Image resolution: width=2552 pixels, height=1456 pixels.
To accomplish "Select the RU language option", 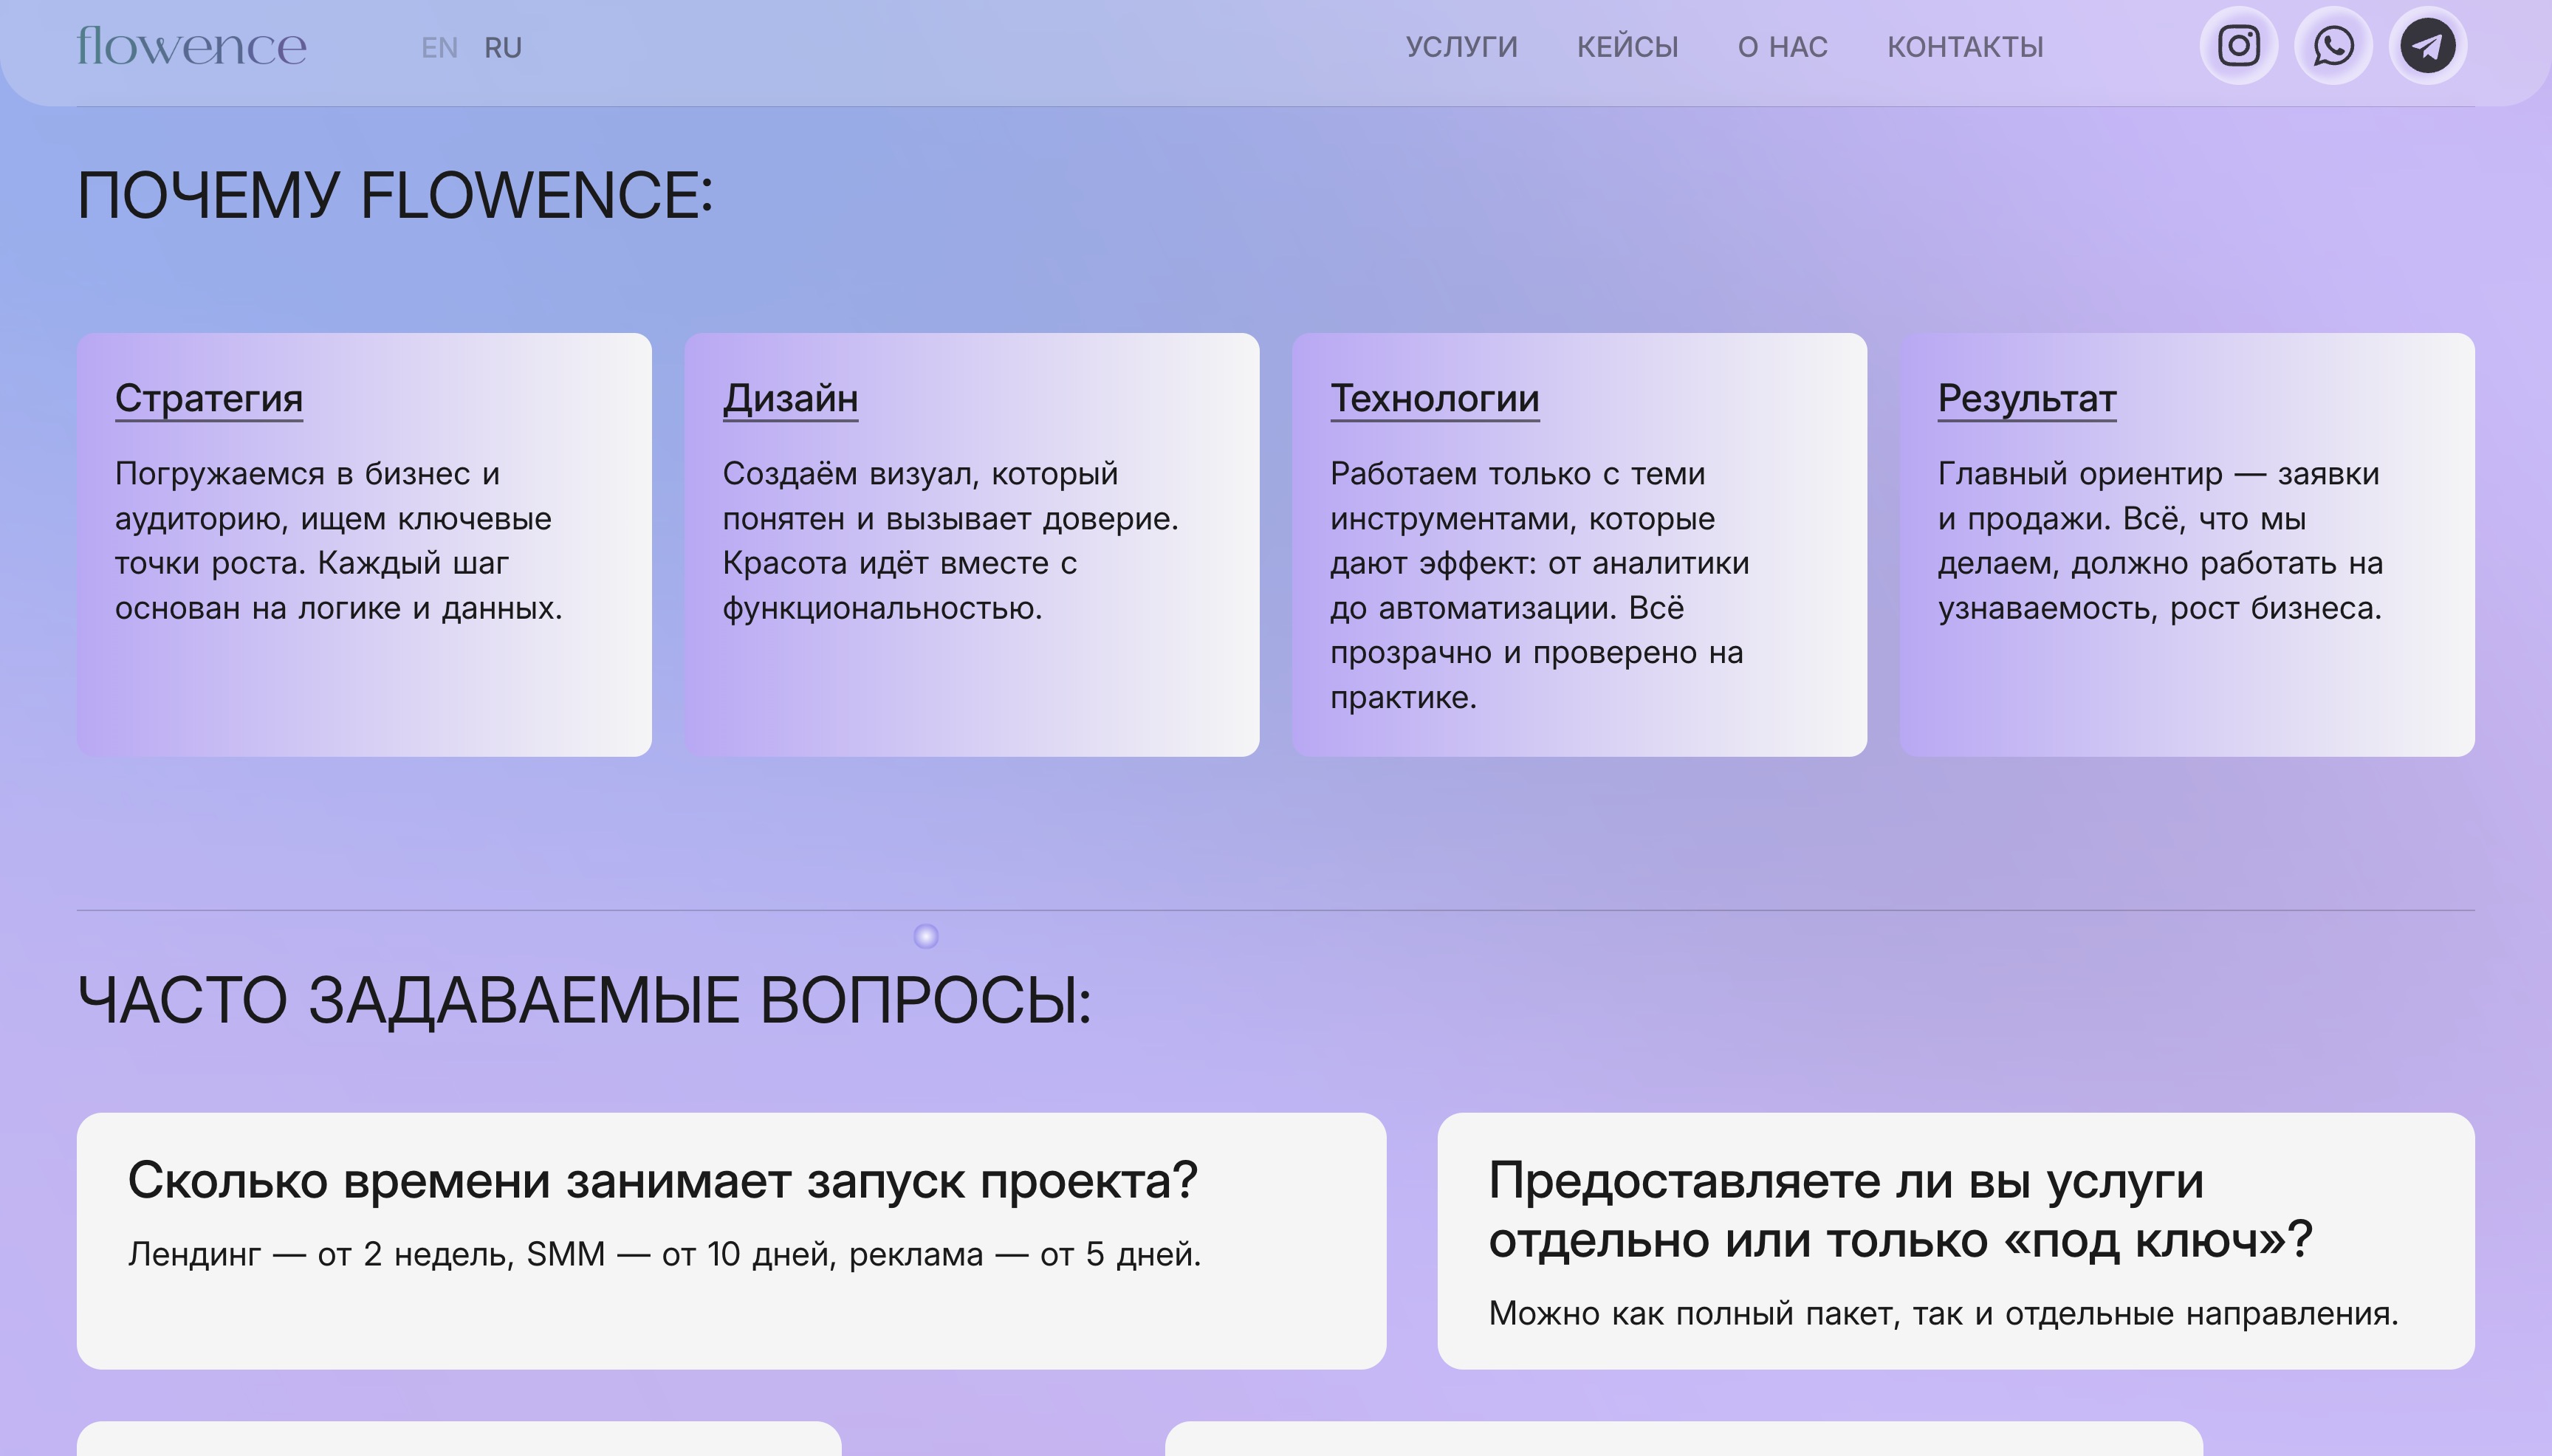I will pos(503,47).
